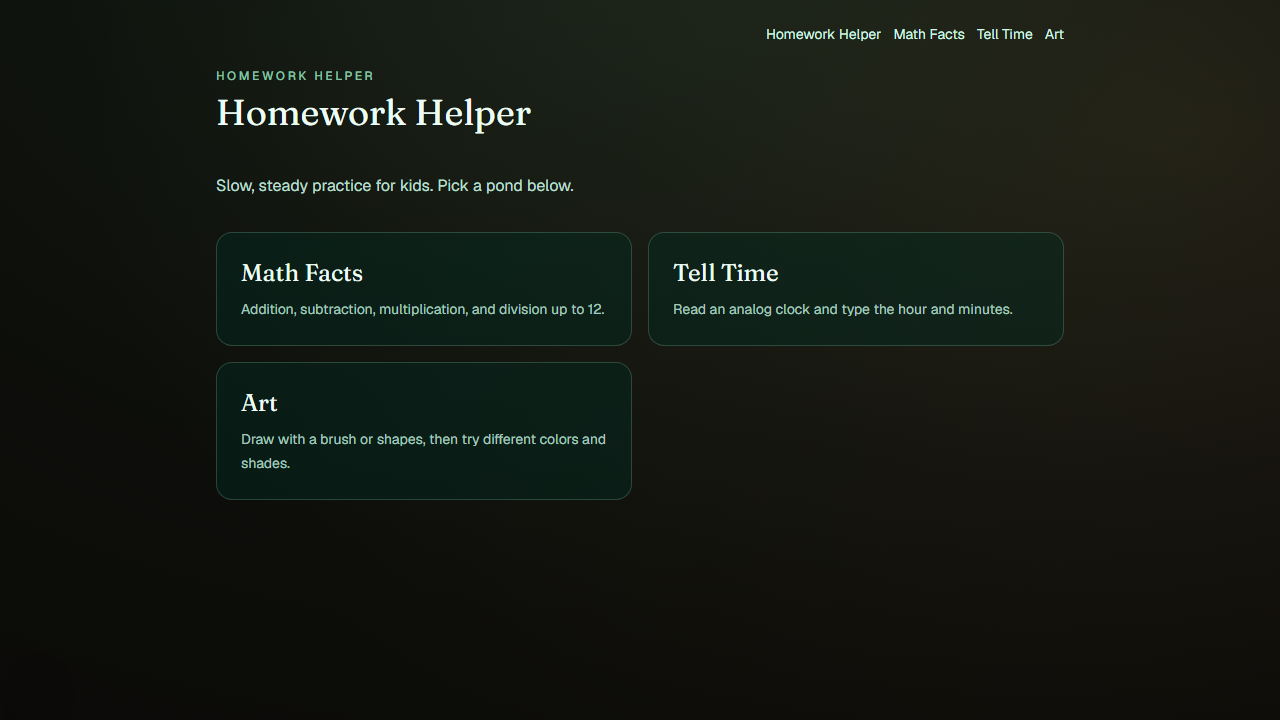
Task: Click the large "Homework Helper" page heading
Action: pos(373,113)
